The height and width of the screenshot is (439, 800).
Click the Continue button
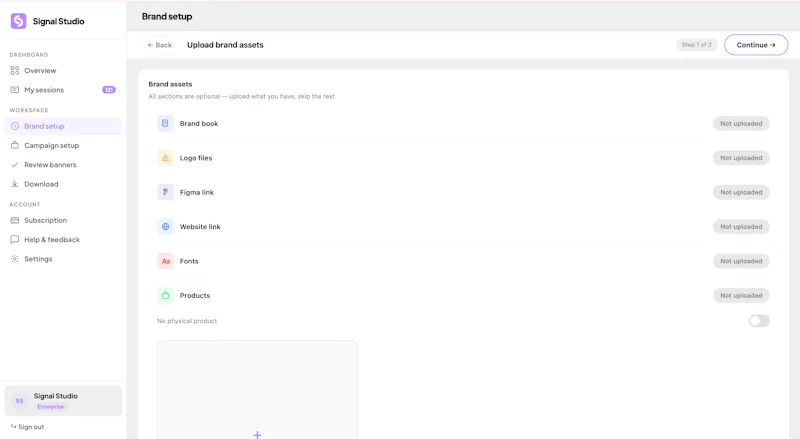pyautogui.click(x=756, y=45)
